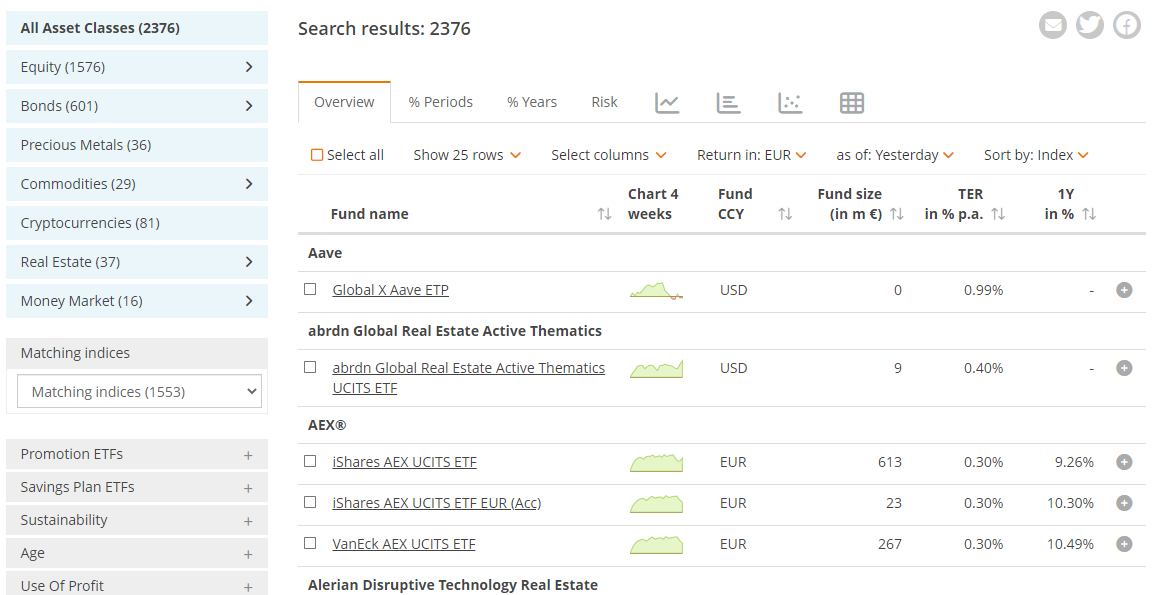Viewport: 1156px width, 595px height.
Task: Expand the Use Of Profit filter
Action: coord(137,585)
